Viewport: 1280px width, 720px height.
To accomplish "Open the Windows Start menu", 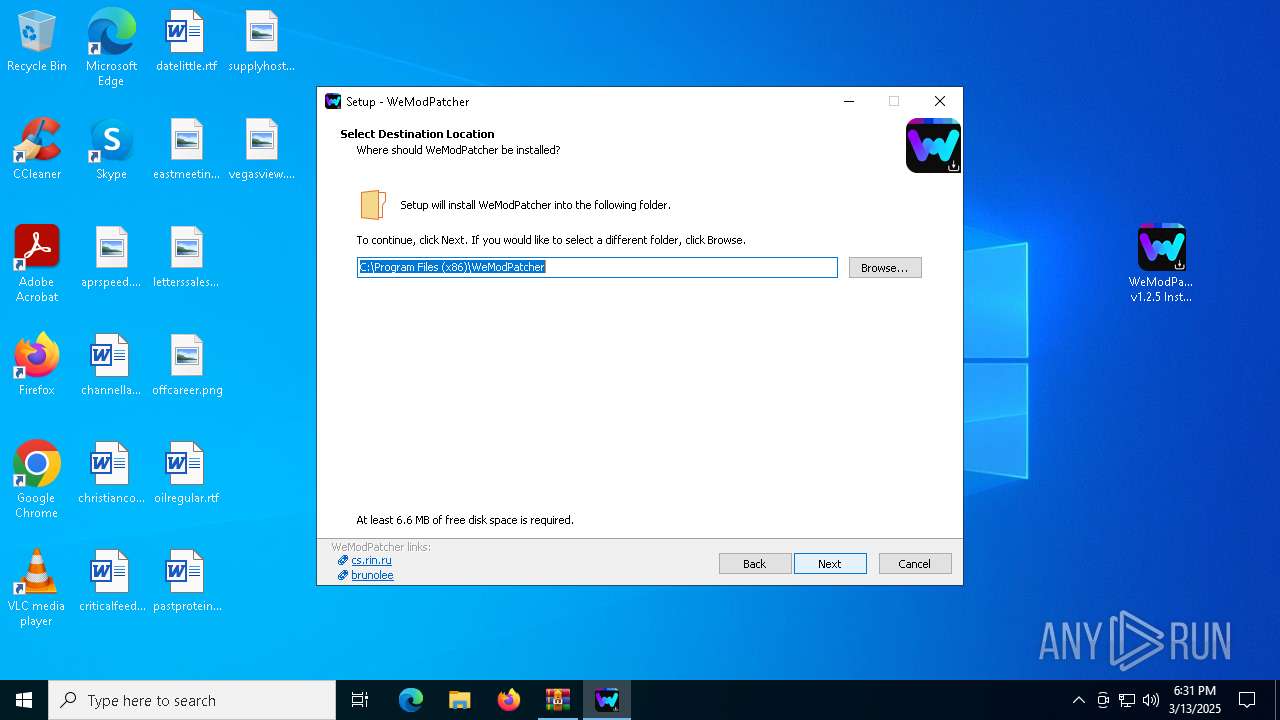I will [x=24, y=700].
